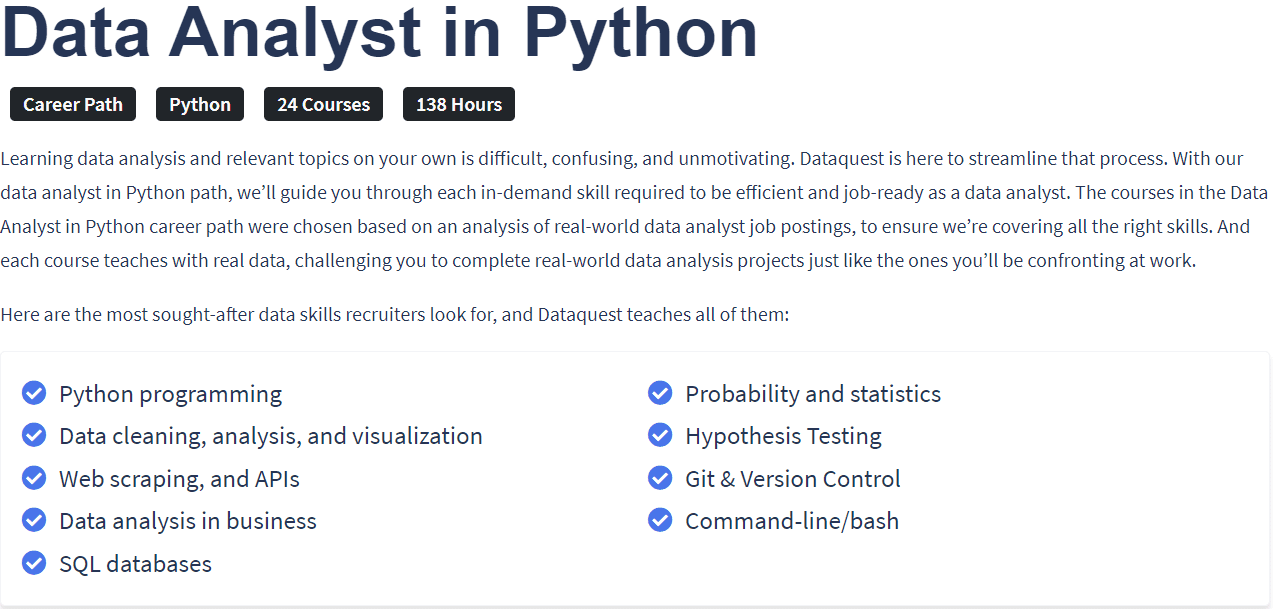The width and height of the screenshot is (1274, 609).
Task: Click the Python badge
Action: click(x=200, y=104)
